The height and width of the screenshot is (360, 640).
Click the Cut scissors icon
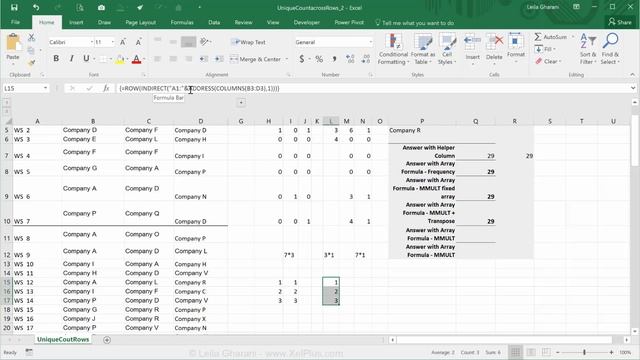coord(31,38)
